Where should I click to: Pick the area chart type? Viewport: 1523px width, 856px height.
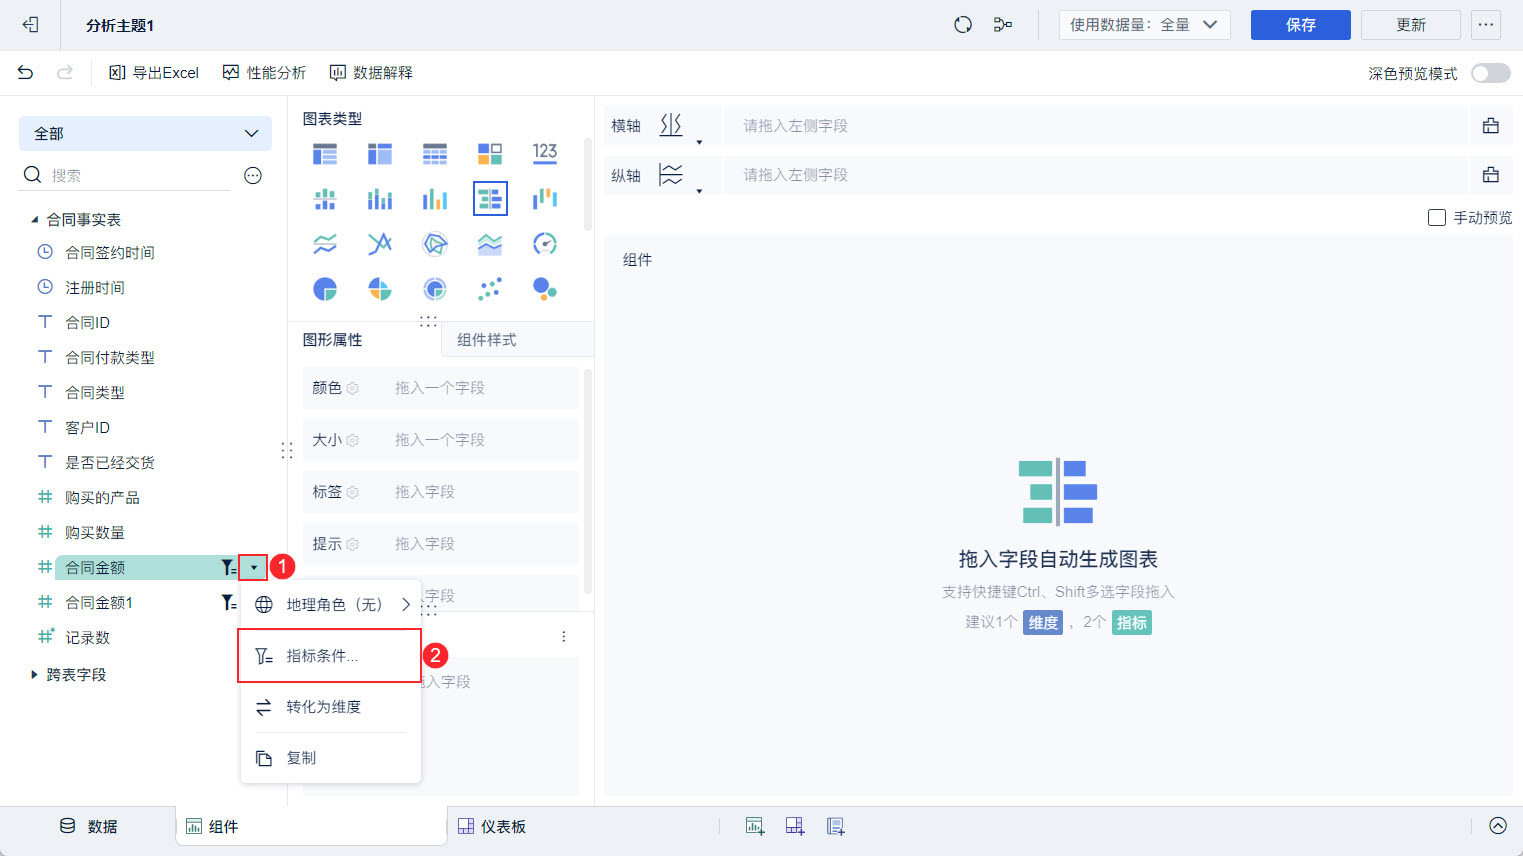point(490,244)
